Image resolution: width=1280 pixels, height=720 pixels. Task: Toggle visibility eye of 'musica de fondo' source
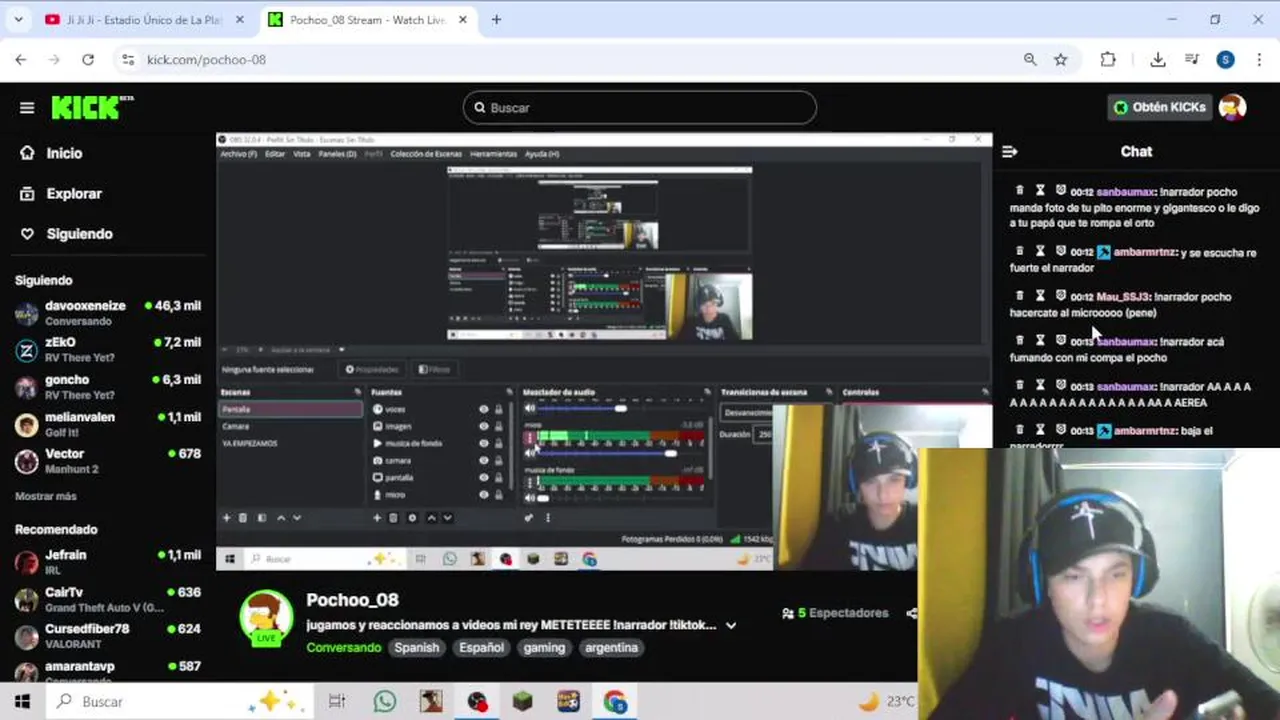484,443
